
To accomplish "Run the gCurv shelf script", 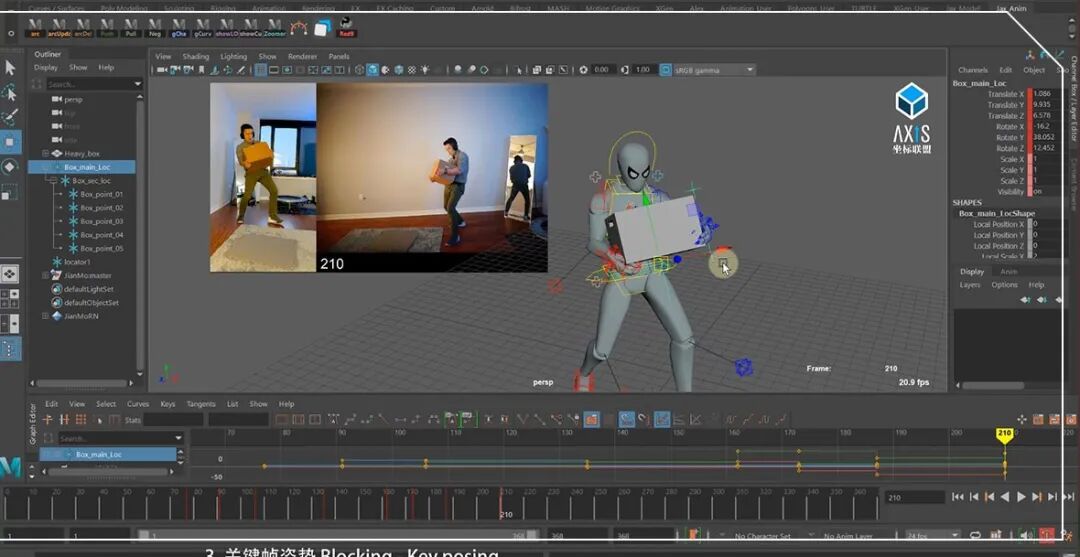I will (203, 28).
